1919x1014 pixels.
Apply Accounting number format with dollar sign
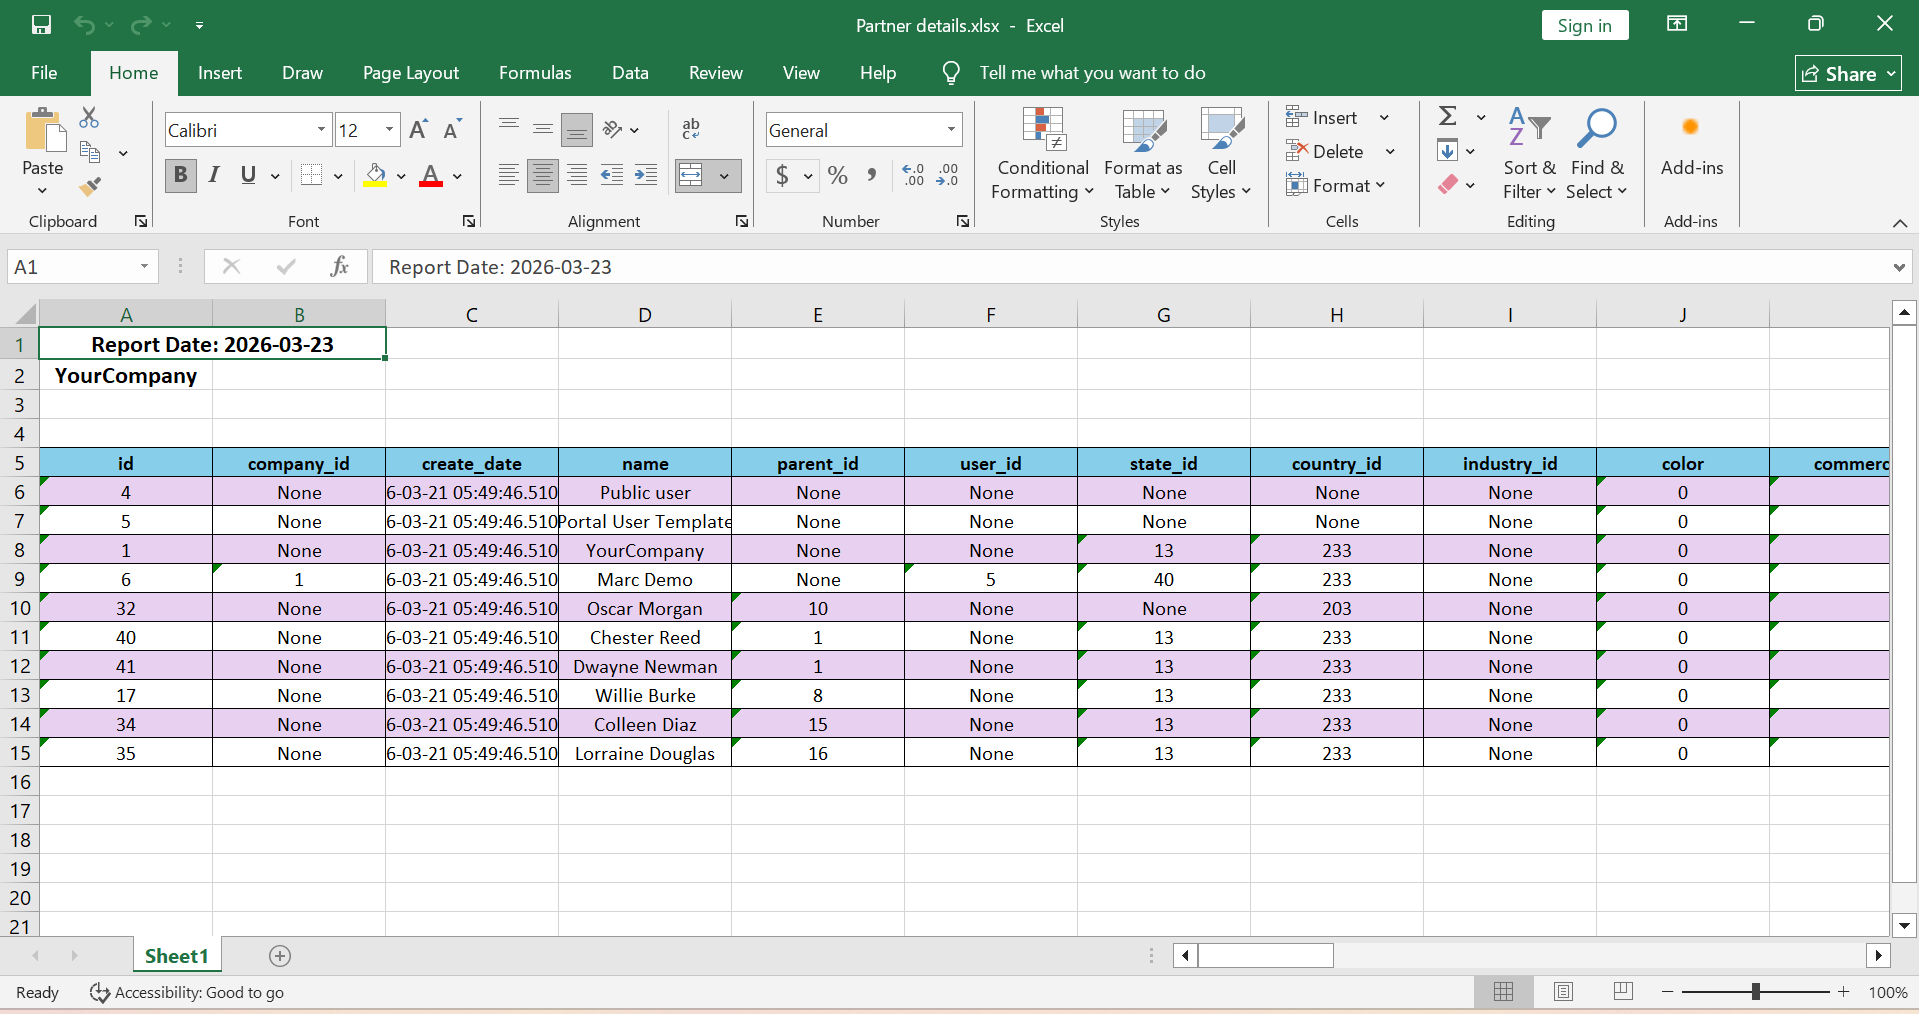(x=782, y=175)
